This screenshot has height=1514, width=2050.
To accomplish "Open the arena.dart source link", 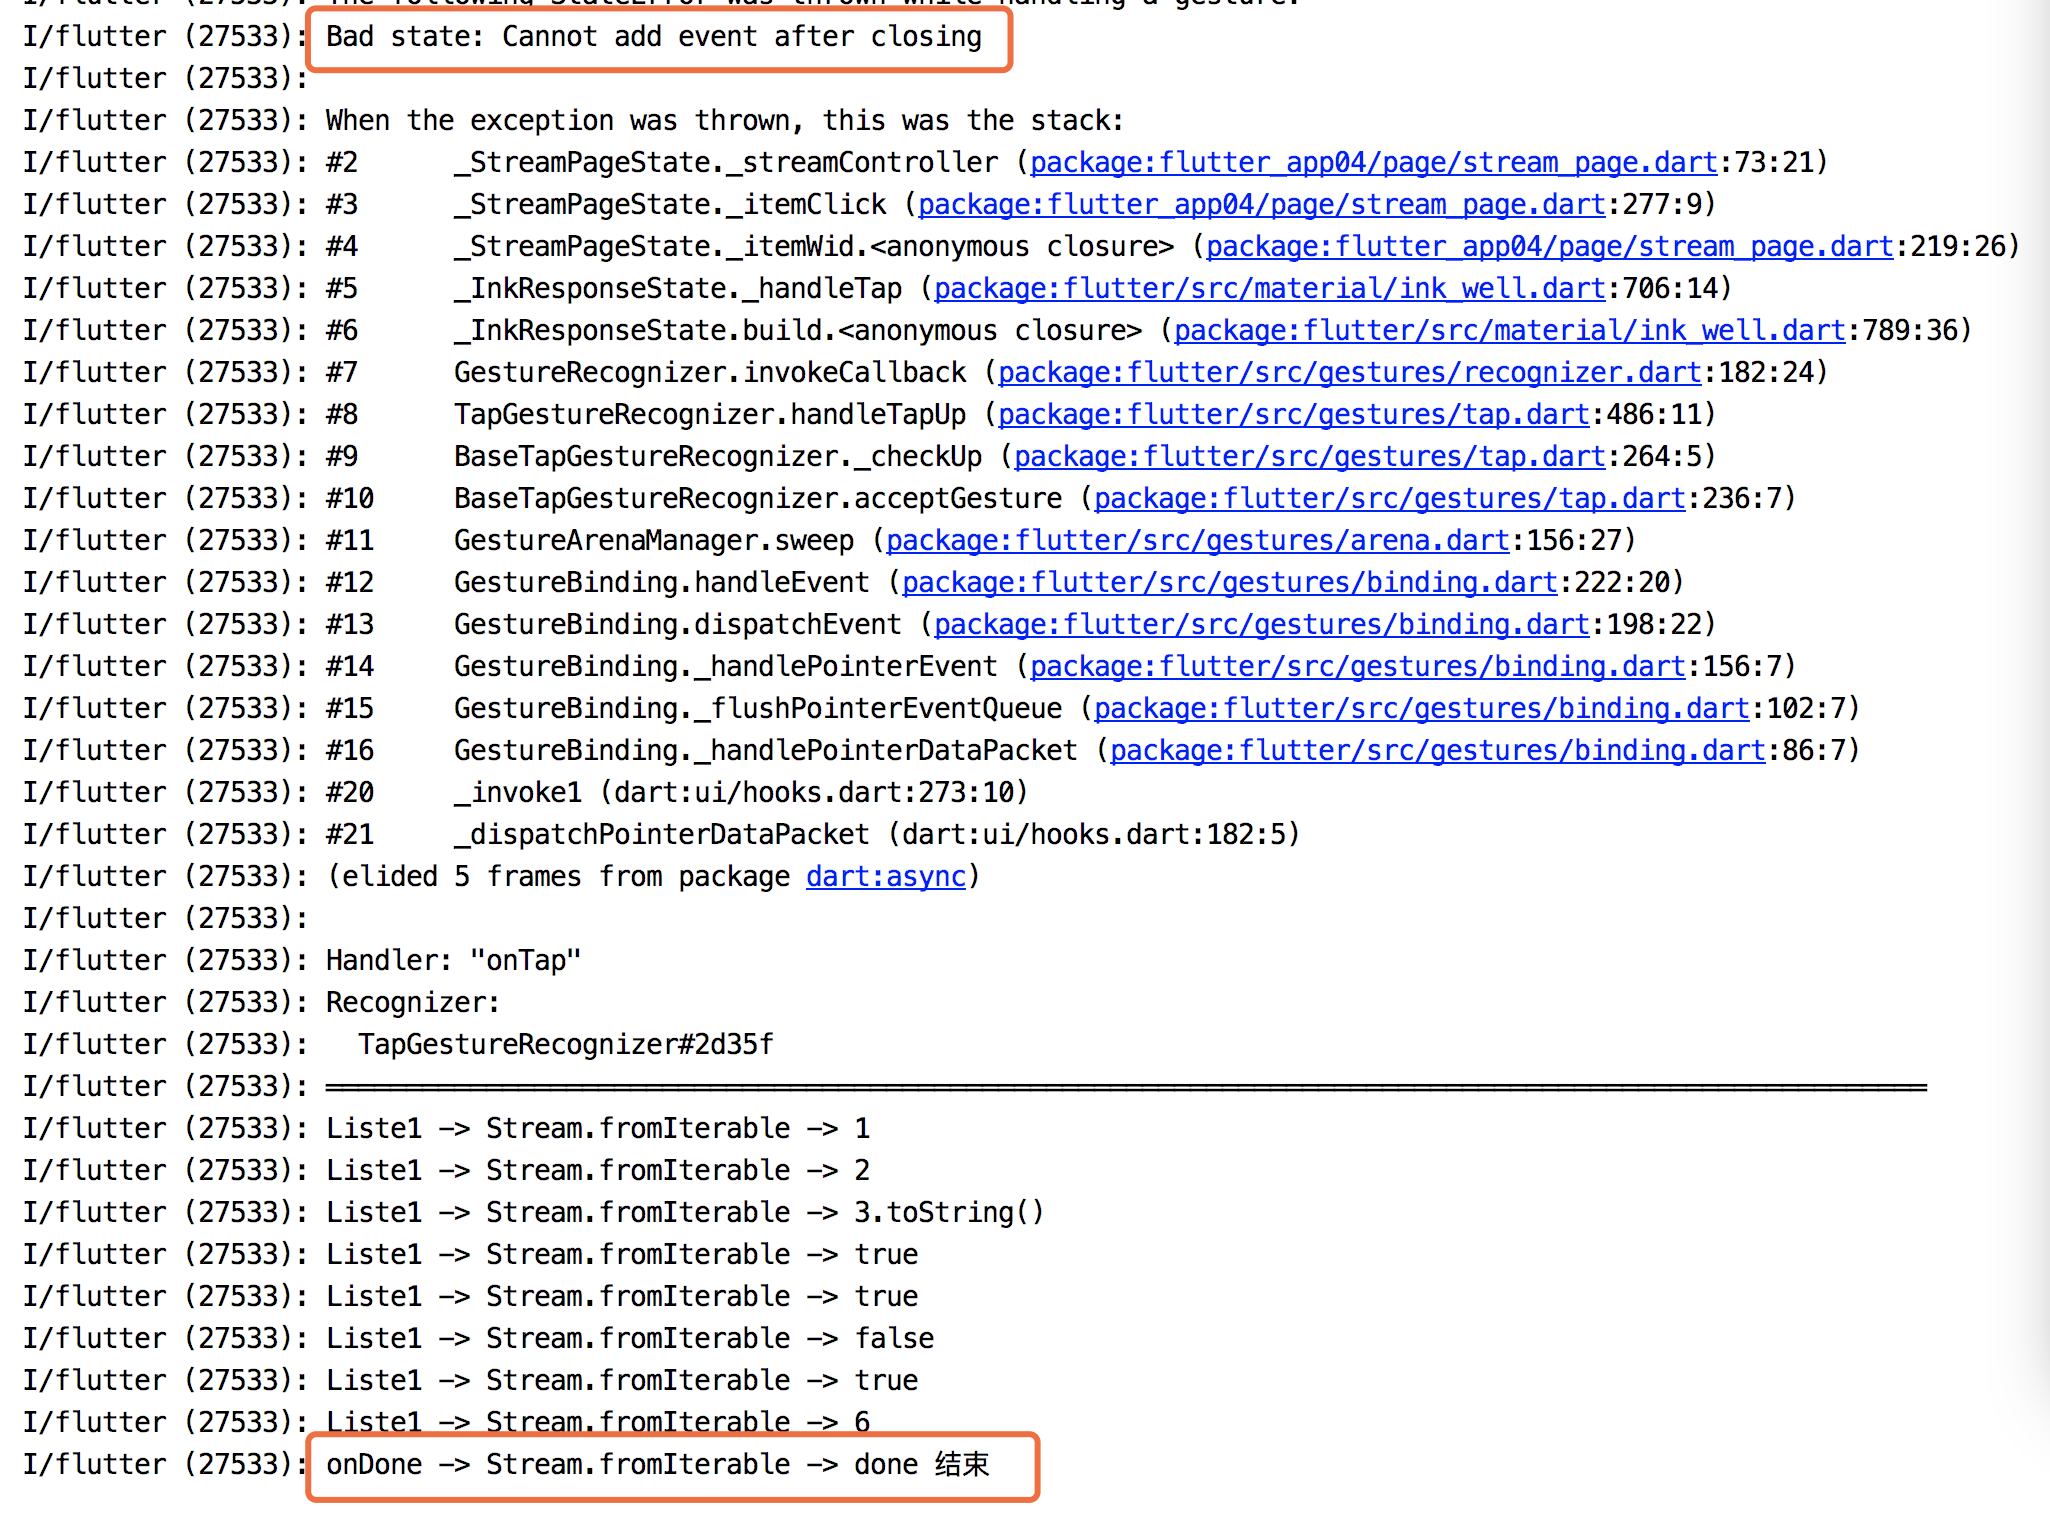I will 1196,540.
